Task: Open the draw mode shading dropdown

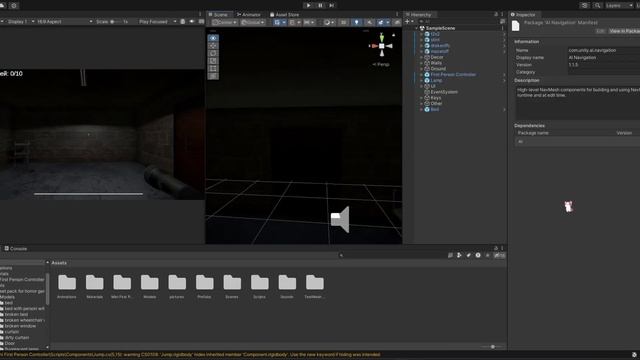Action: click(x=329, y=22)
